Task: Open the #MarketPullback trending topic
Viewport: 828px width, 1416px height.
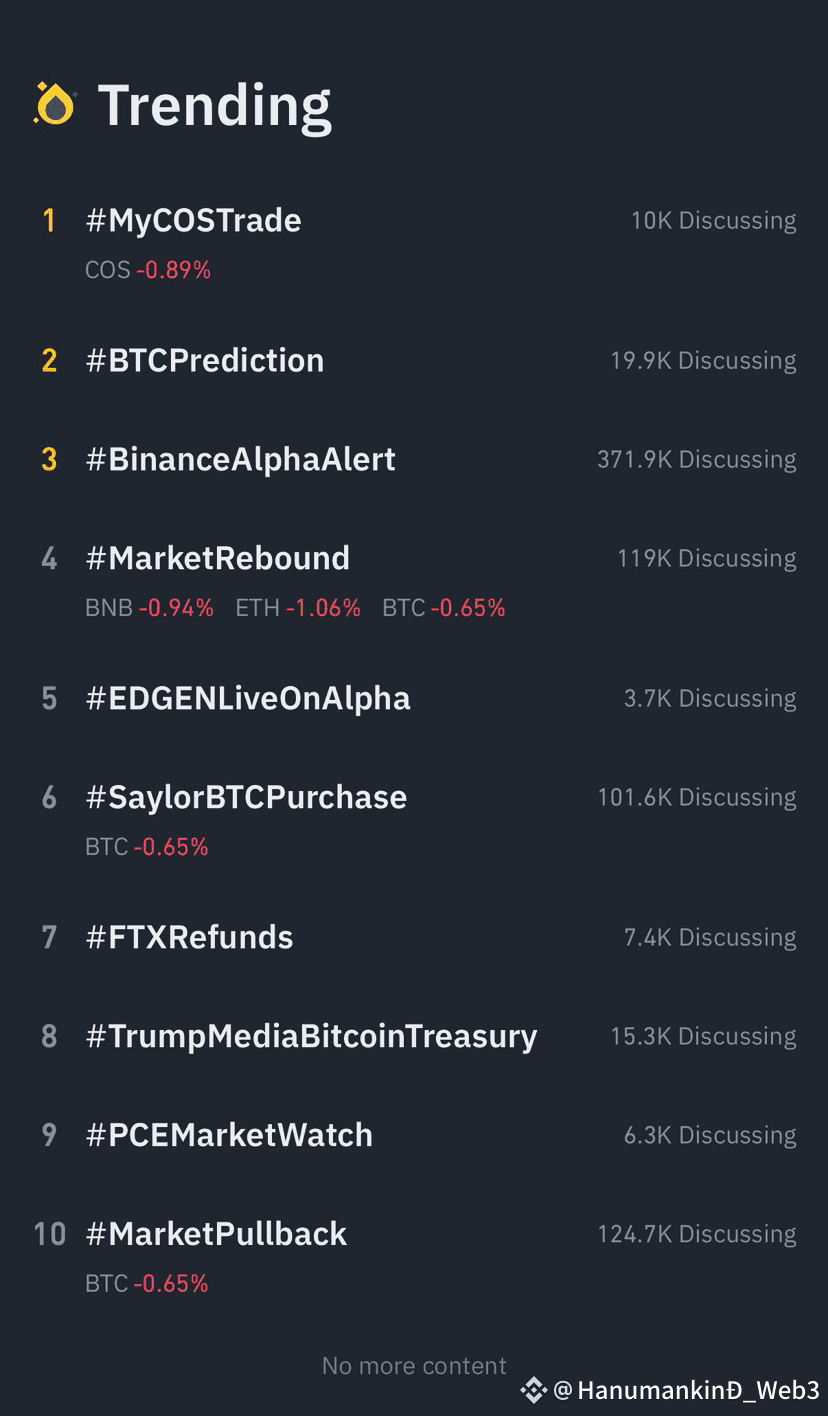Action: [x=216, y=1234]
